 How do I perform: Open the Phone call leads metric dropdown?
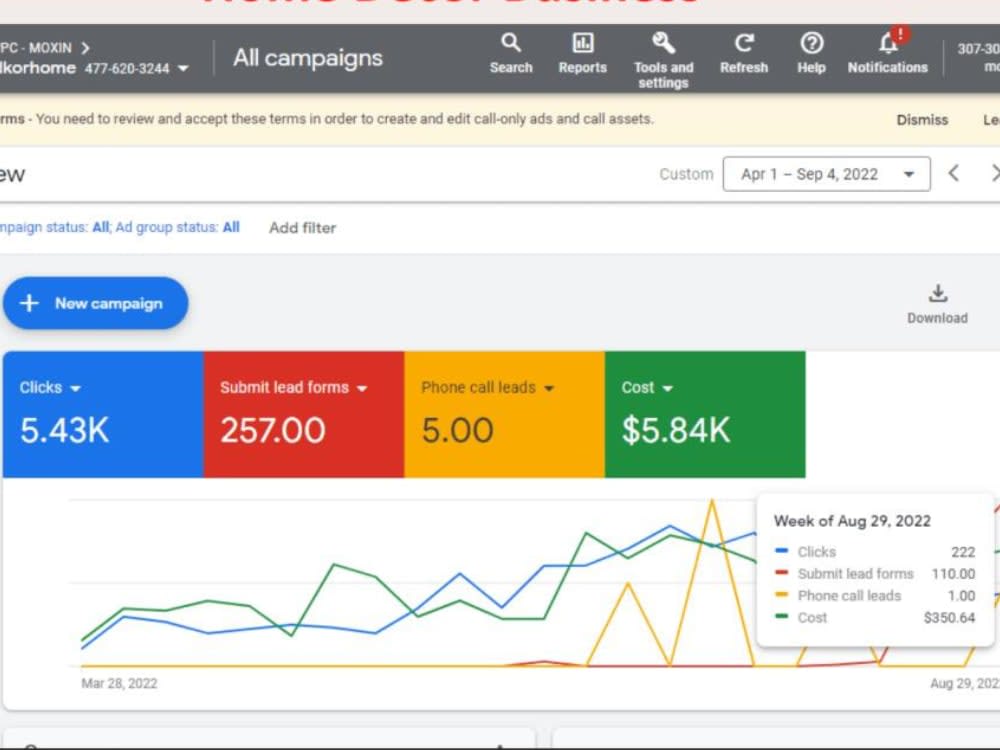(548, 388)
